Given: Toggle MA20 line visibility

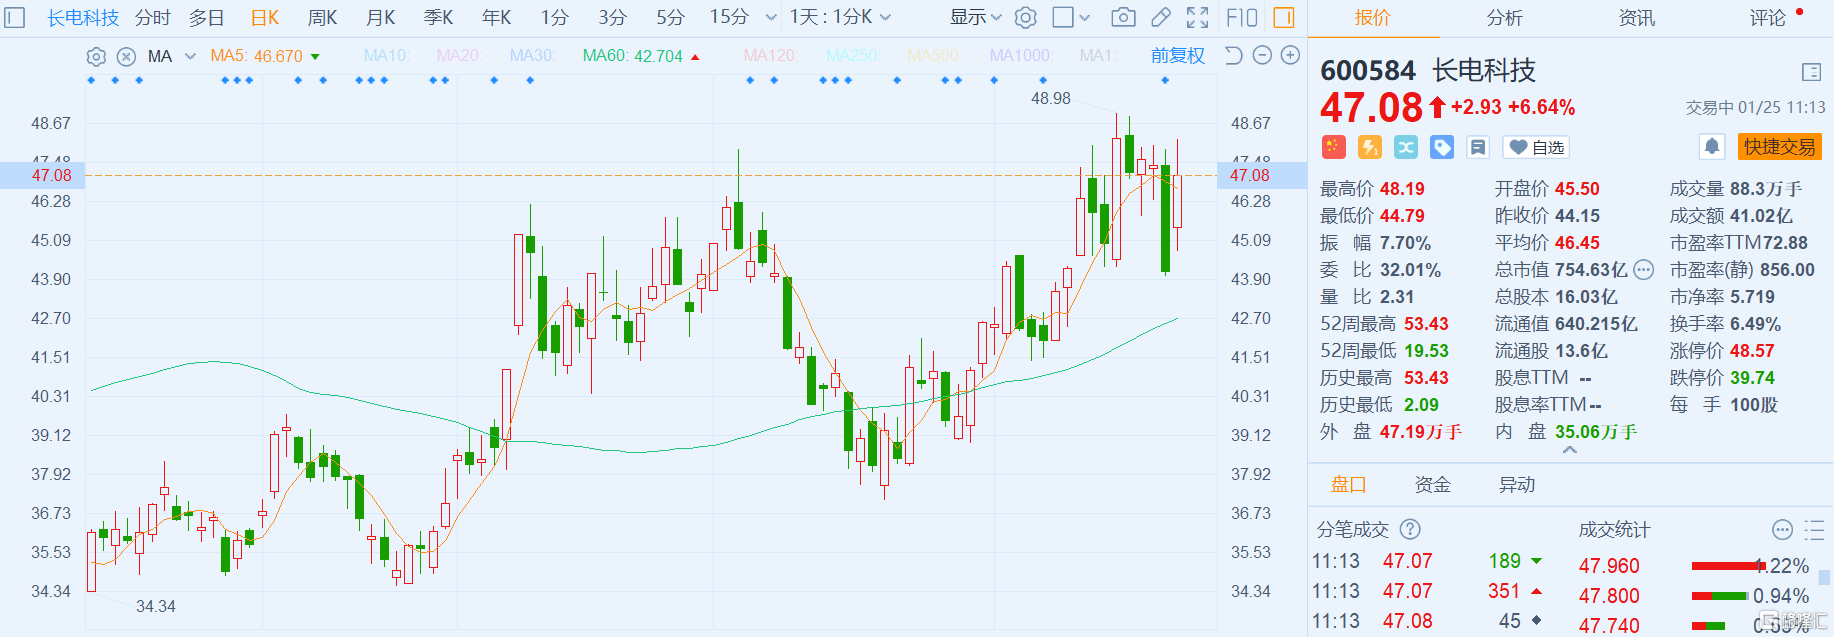Looking at the screenshot, I should pos(459,55).
